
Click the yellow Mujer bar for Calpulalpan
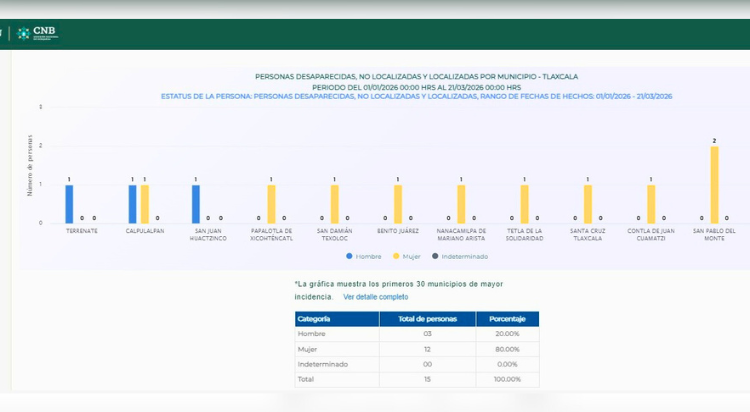tap(145, 204)
